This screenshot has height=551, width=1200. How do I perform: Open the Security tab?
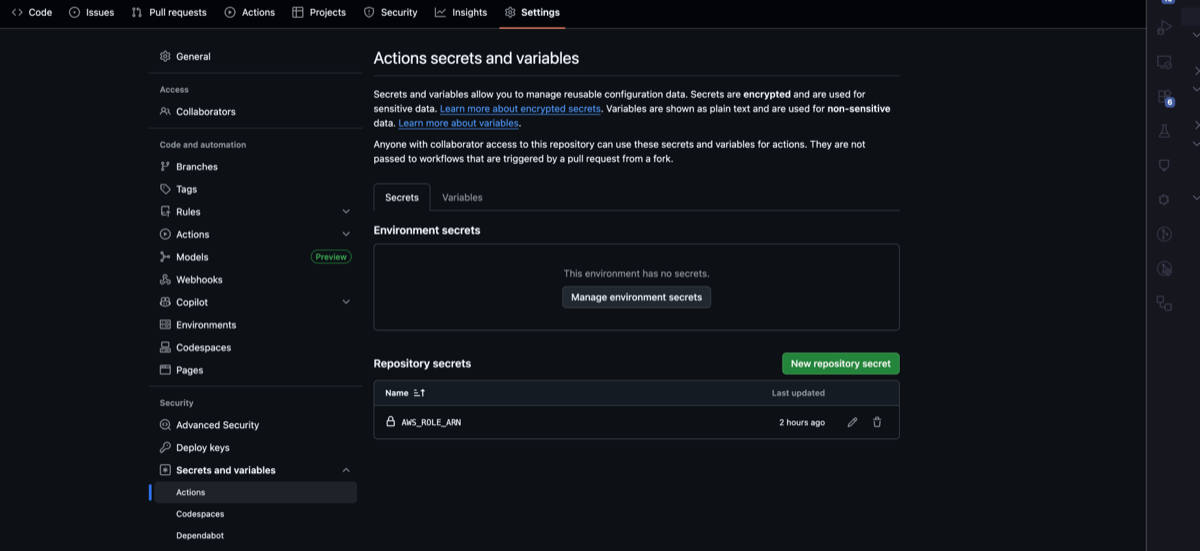(x=390, y=12)
